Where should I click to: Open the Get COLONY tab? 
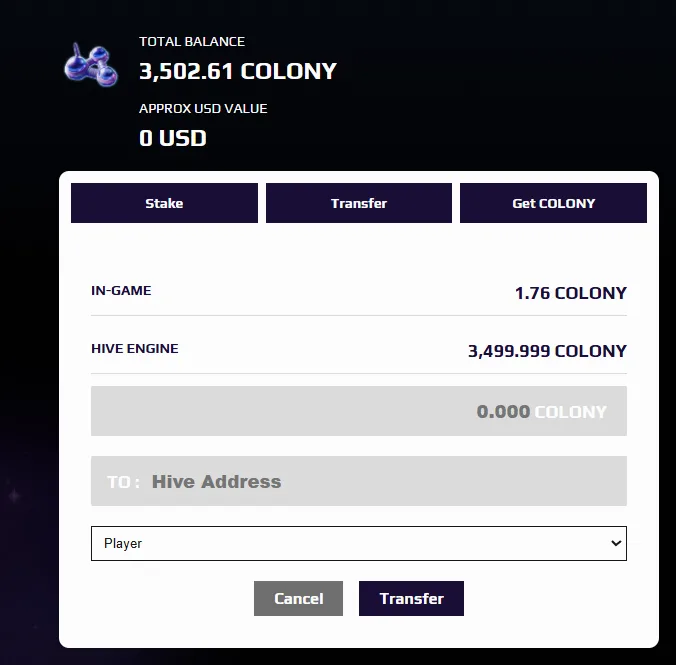coord(553,203)
